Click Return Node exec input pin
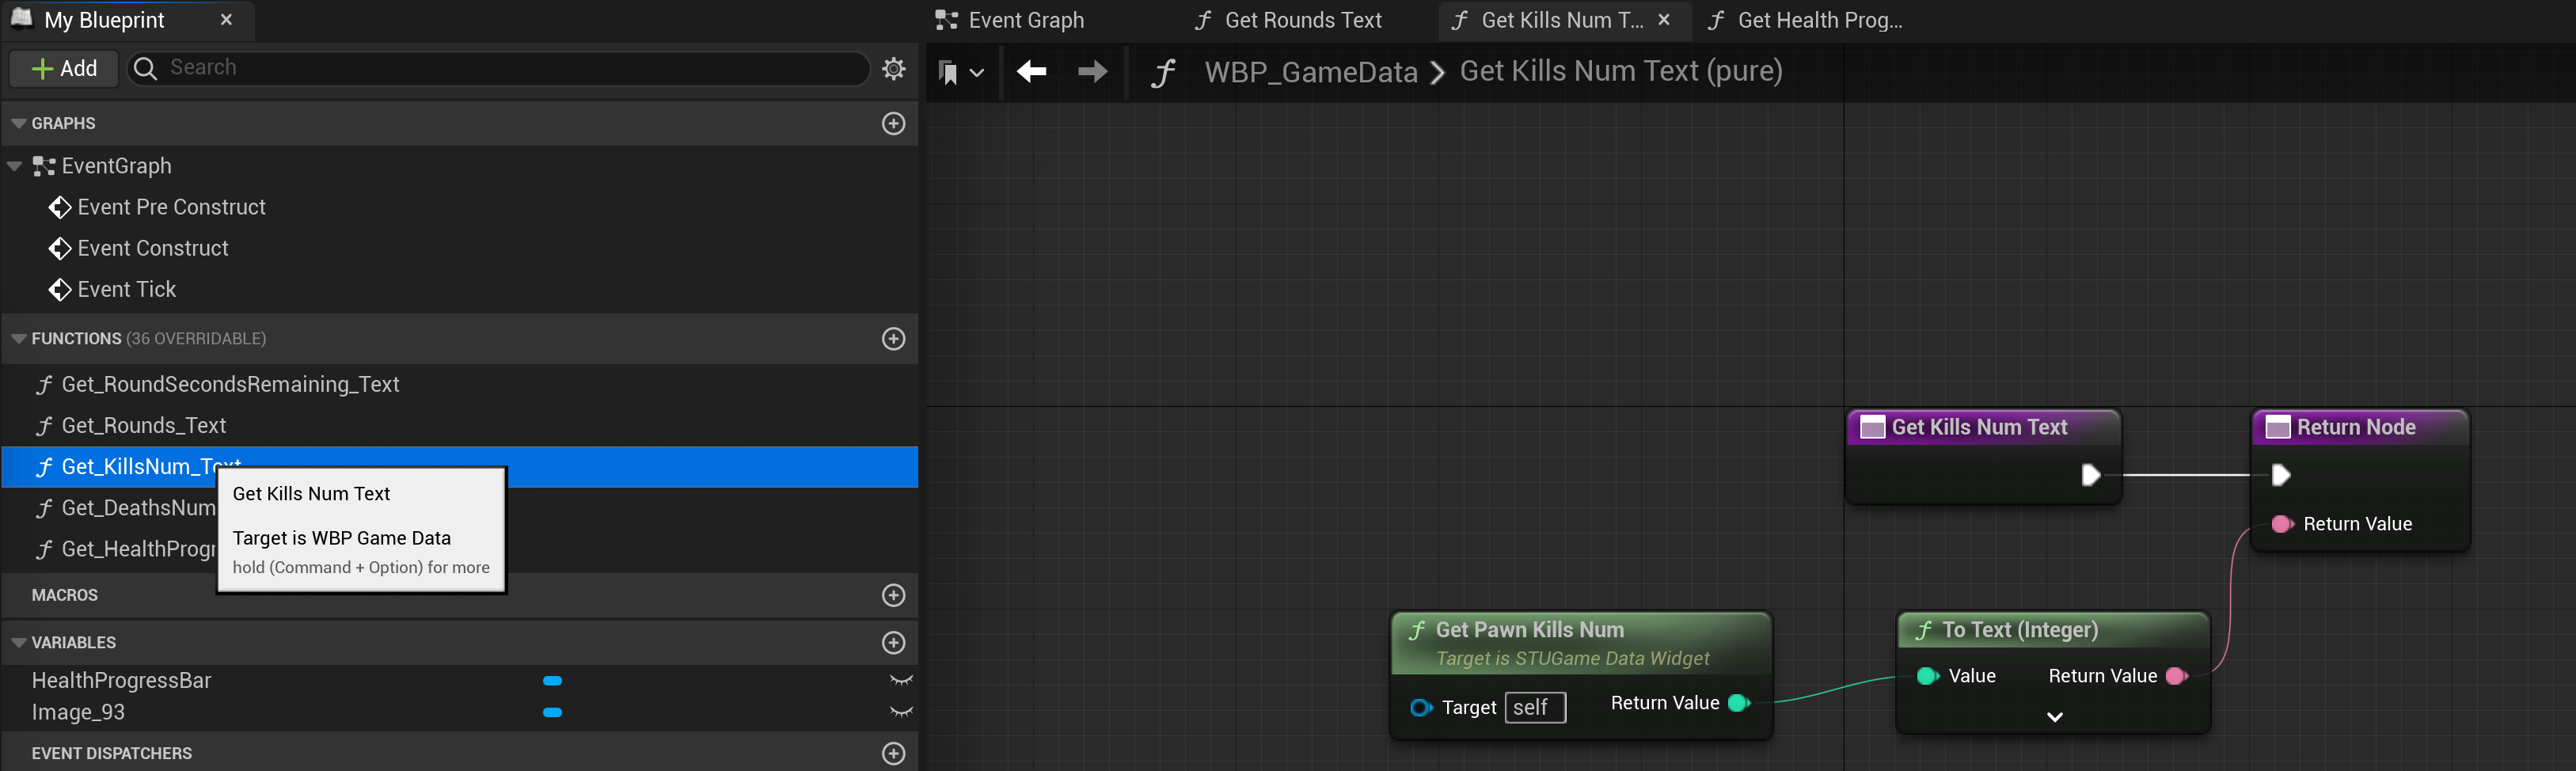 [x=2280, y=475]
